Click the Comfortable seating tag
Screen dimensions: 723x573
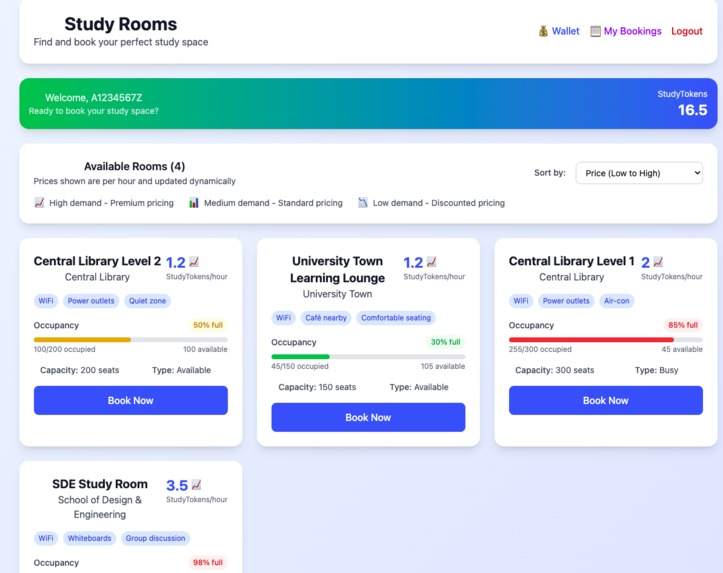click(x=396, y=318)
